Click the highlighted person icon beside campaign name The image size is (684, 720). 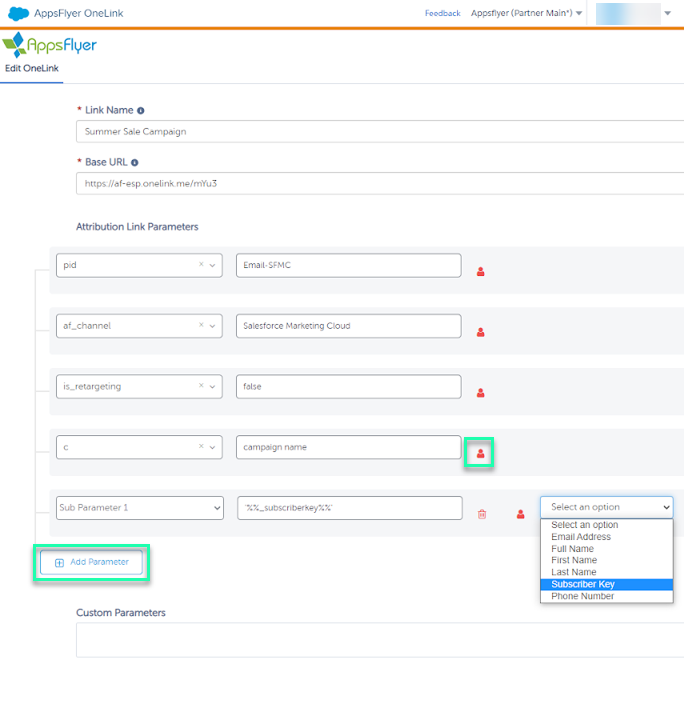480,454
